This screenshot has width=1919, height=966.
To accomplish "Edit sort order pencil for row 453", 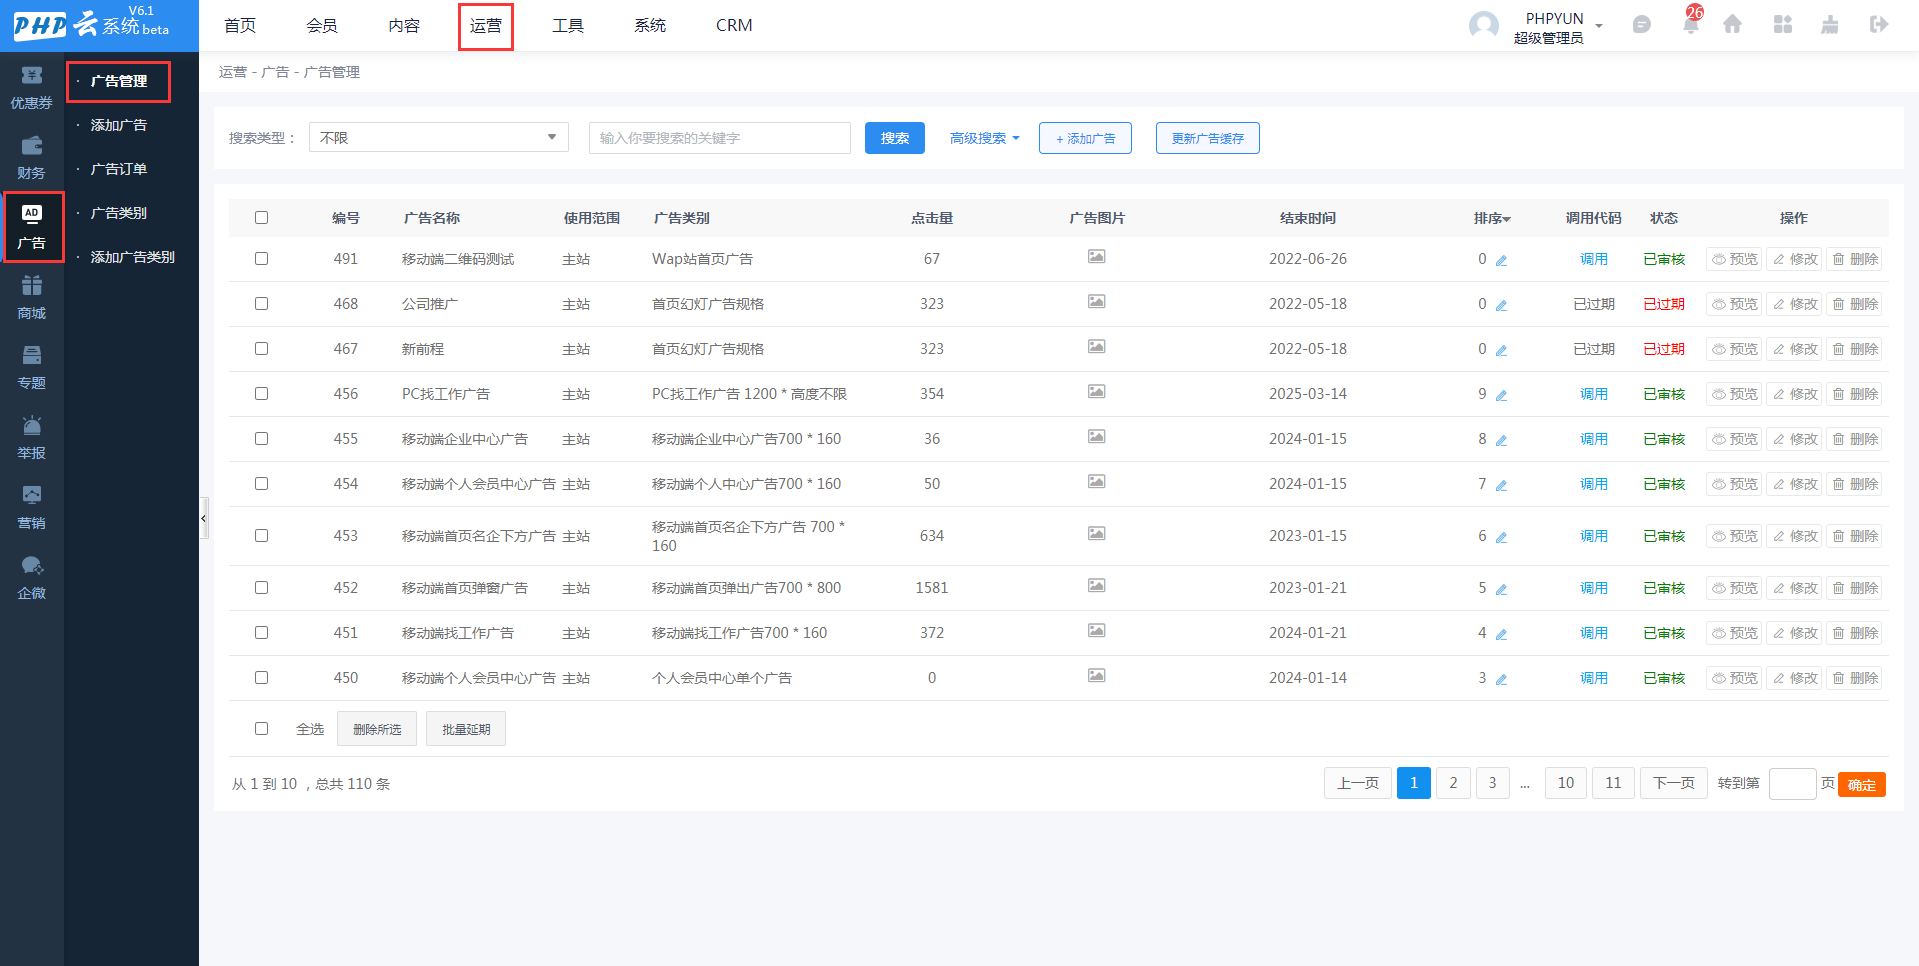I will point(1501,537).
